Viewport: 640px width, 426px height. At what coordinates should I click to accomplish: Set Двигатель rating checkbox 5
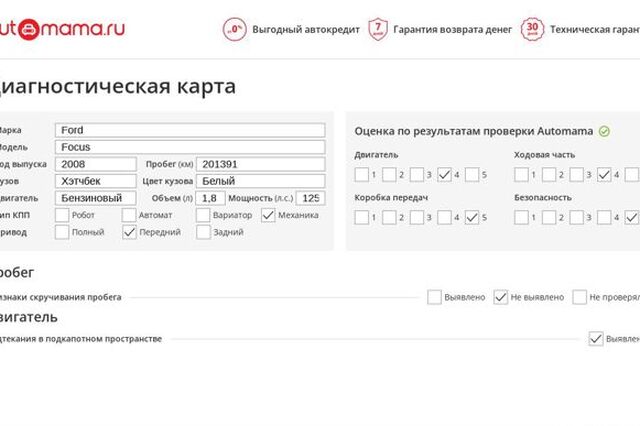(x=472, y=175)
